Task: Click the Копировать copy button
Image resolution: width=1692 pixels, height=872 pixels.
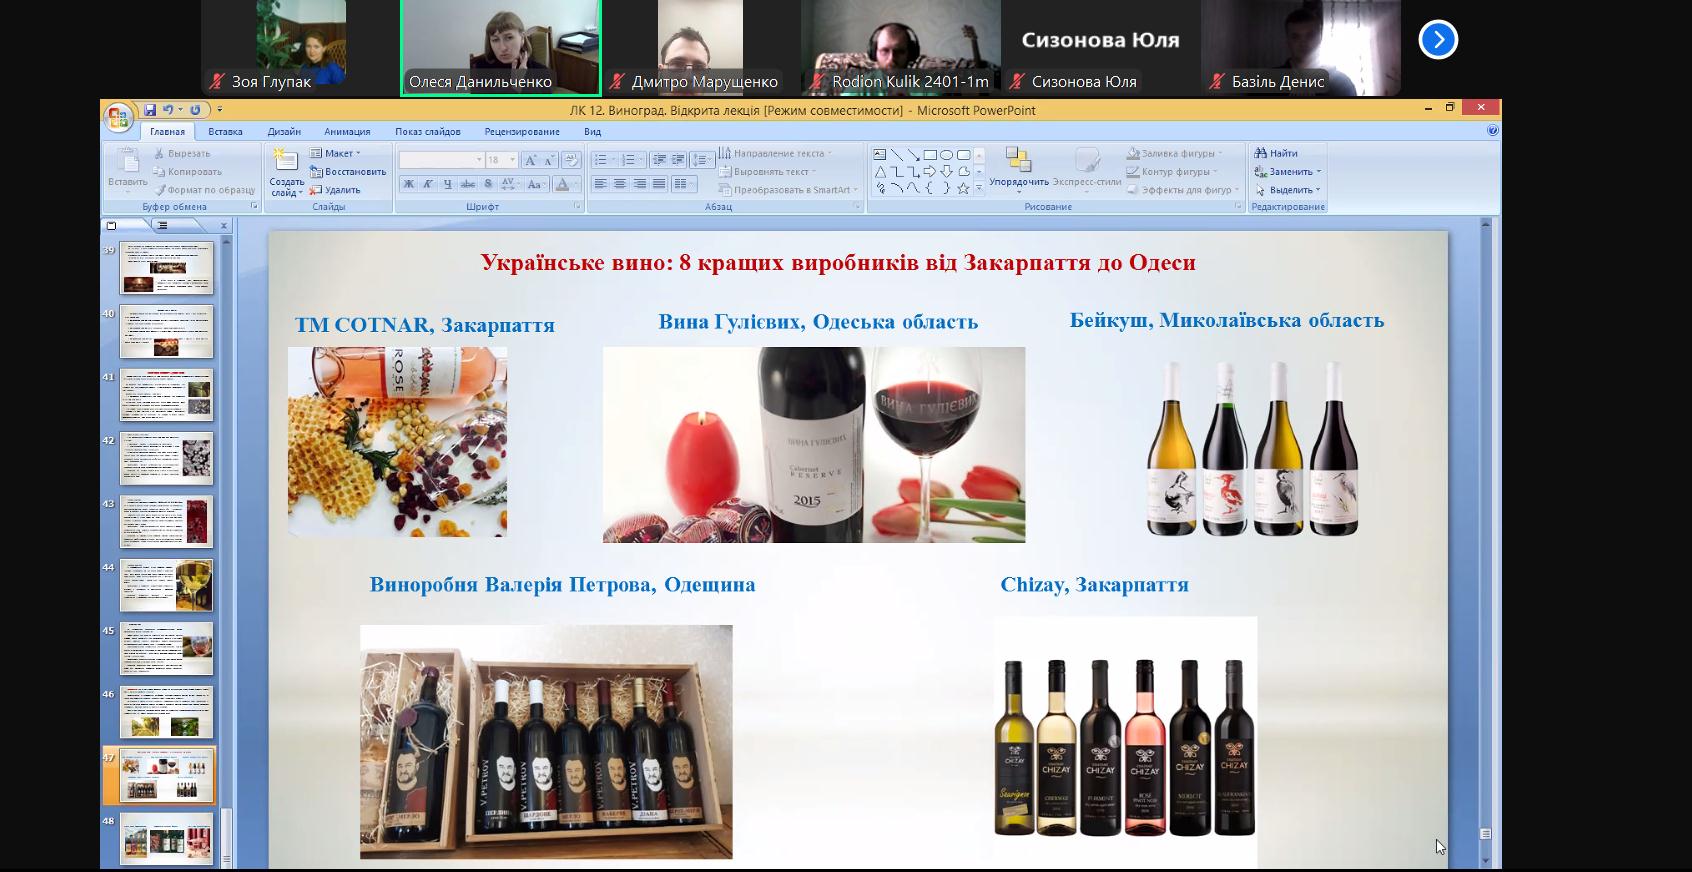Action: pyautogui.click(x=188, y=171)
